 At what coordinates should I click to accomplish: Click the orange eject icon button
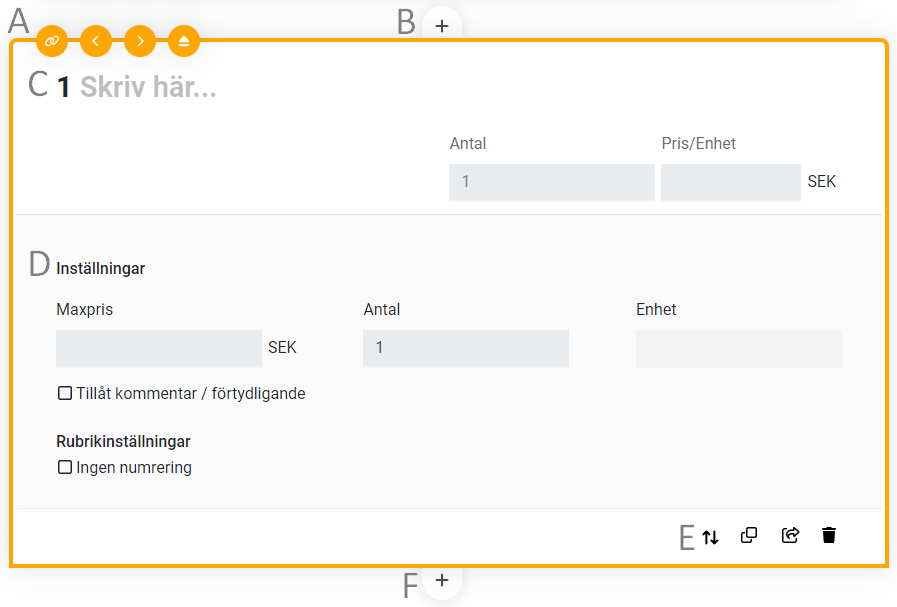coord(184,41)
